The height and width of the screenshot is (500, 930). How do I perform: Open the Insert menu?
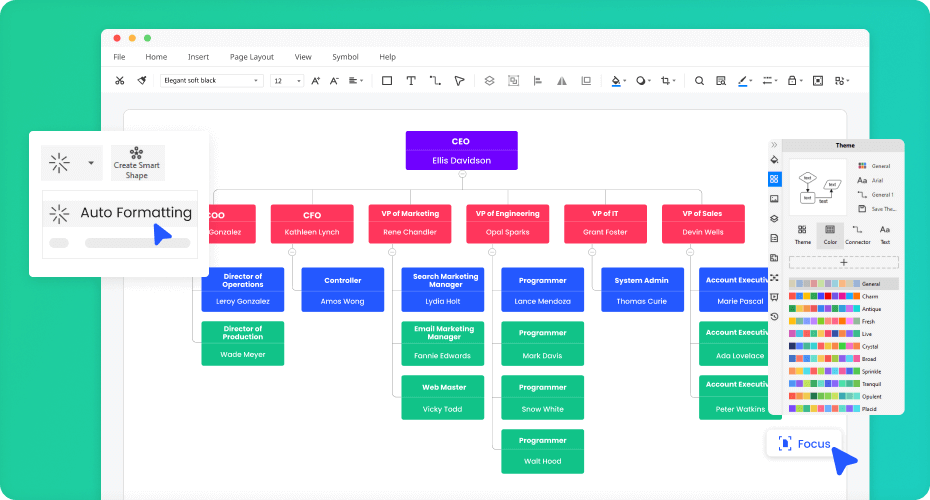[x=198, y=57]
